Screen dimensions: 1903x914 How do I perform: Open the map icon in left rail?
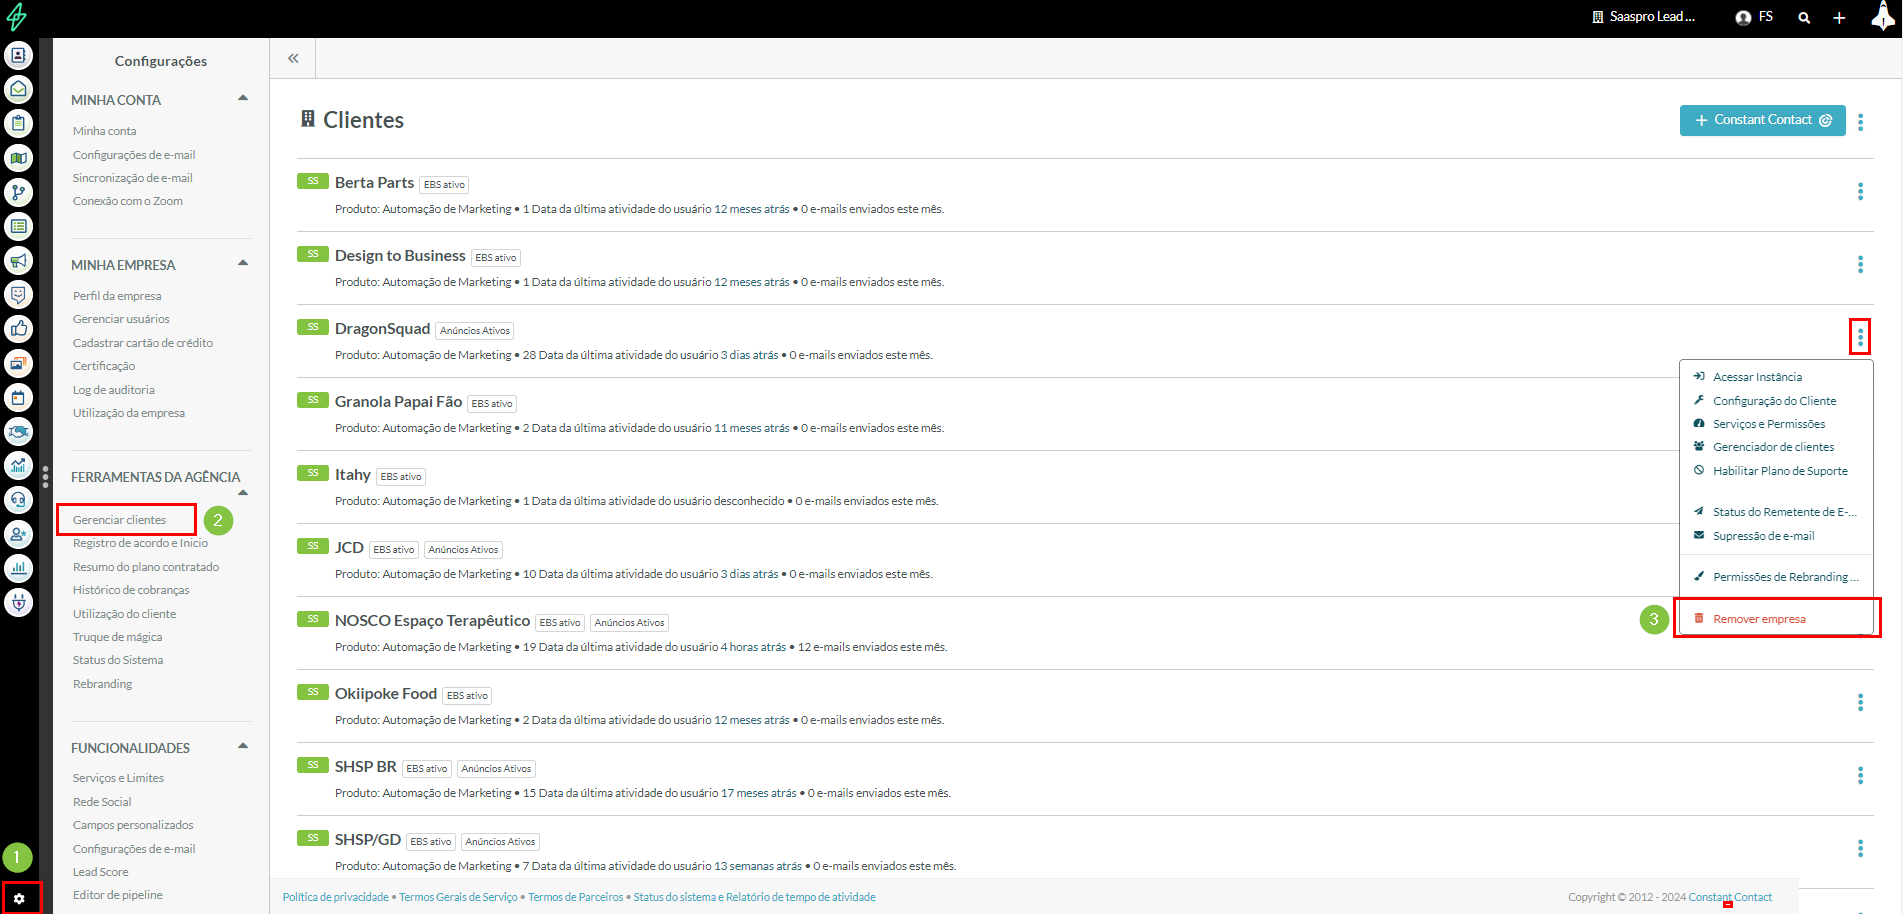click(18, 158)
